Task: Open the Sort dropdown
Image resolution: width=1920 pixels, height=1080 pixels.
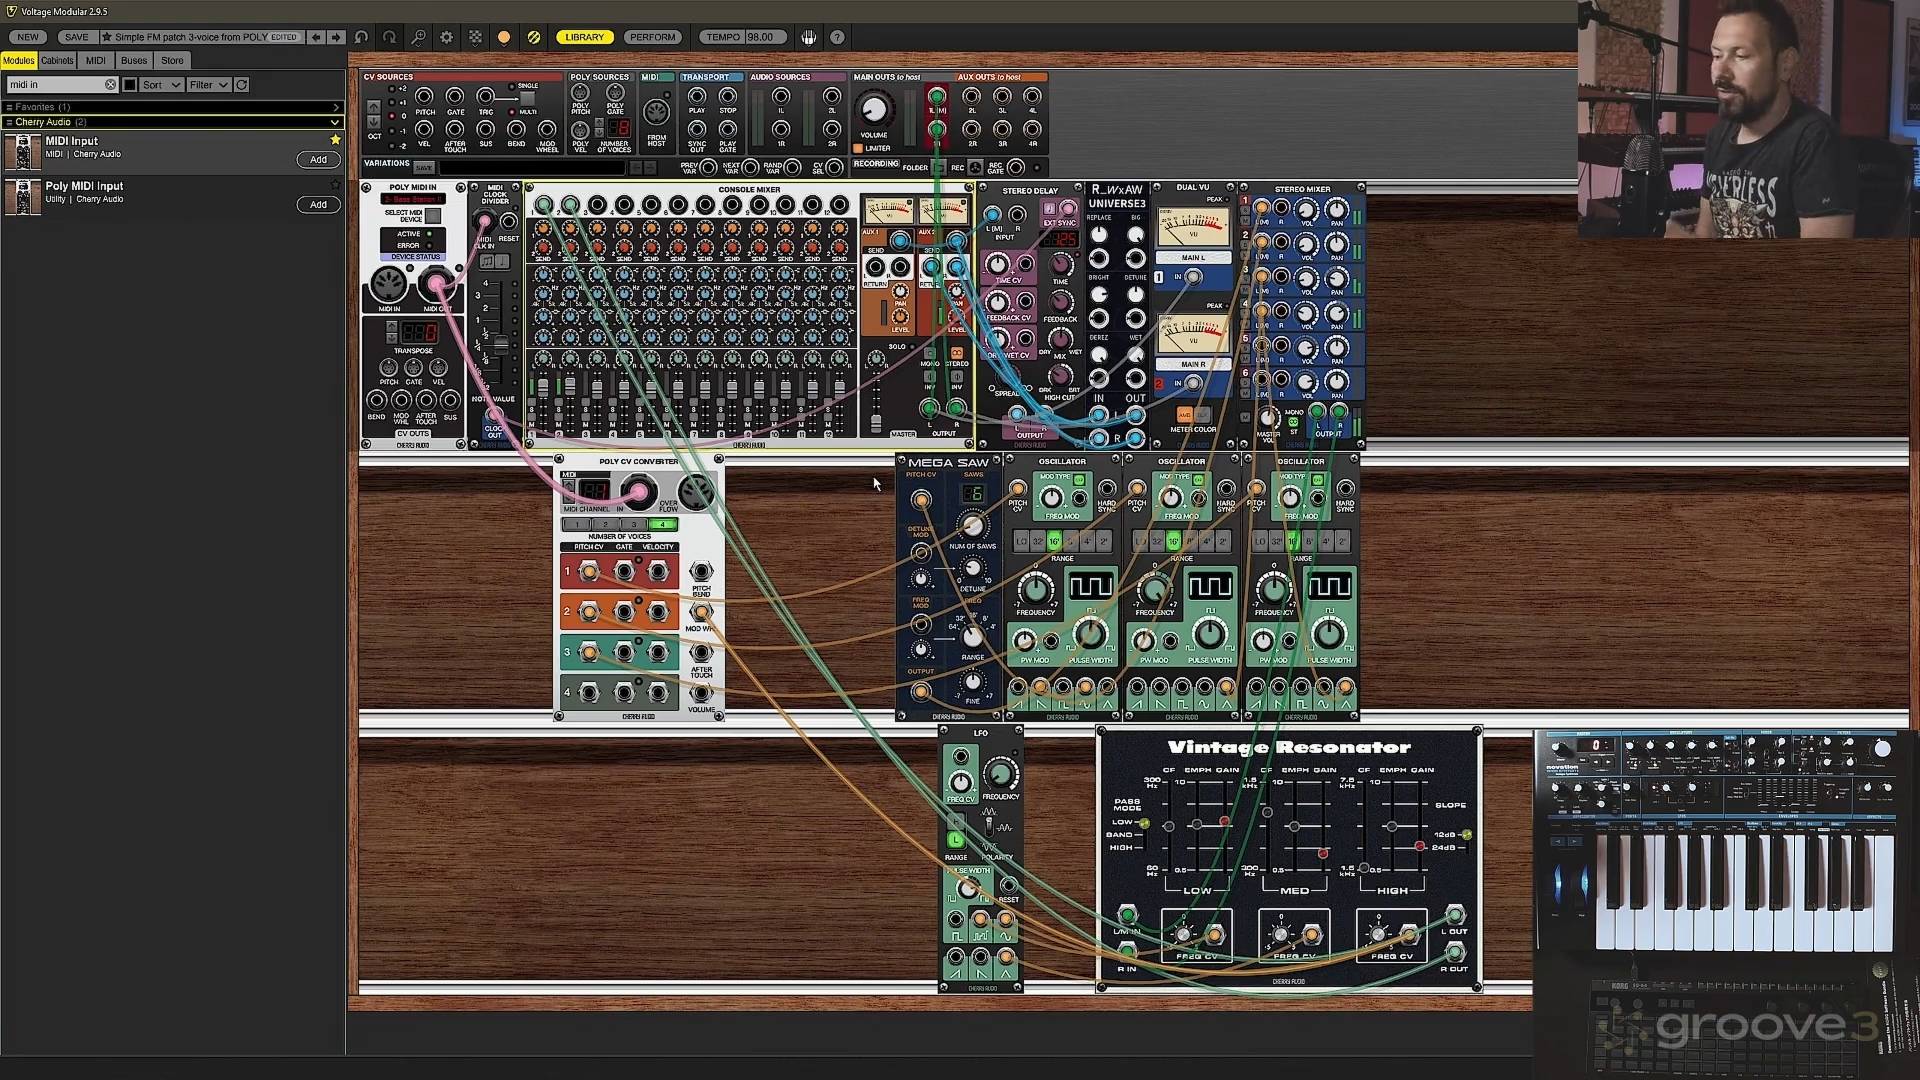Action: pos(160,85)
